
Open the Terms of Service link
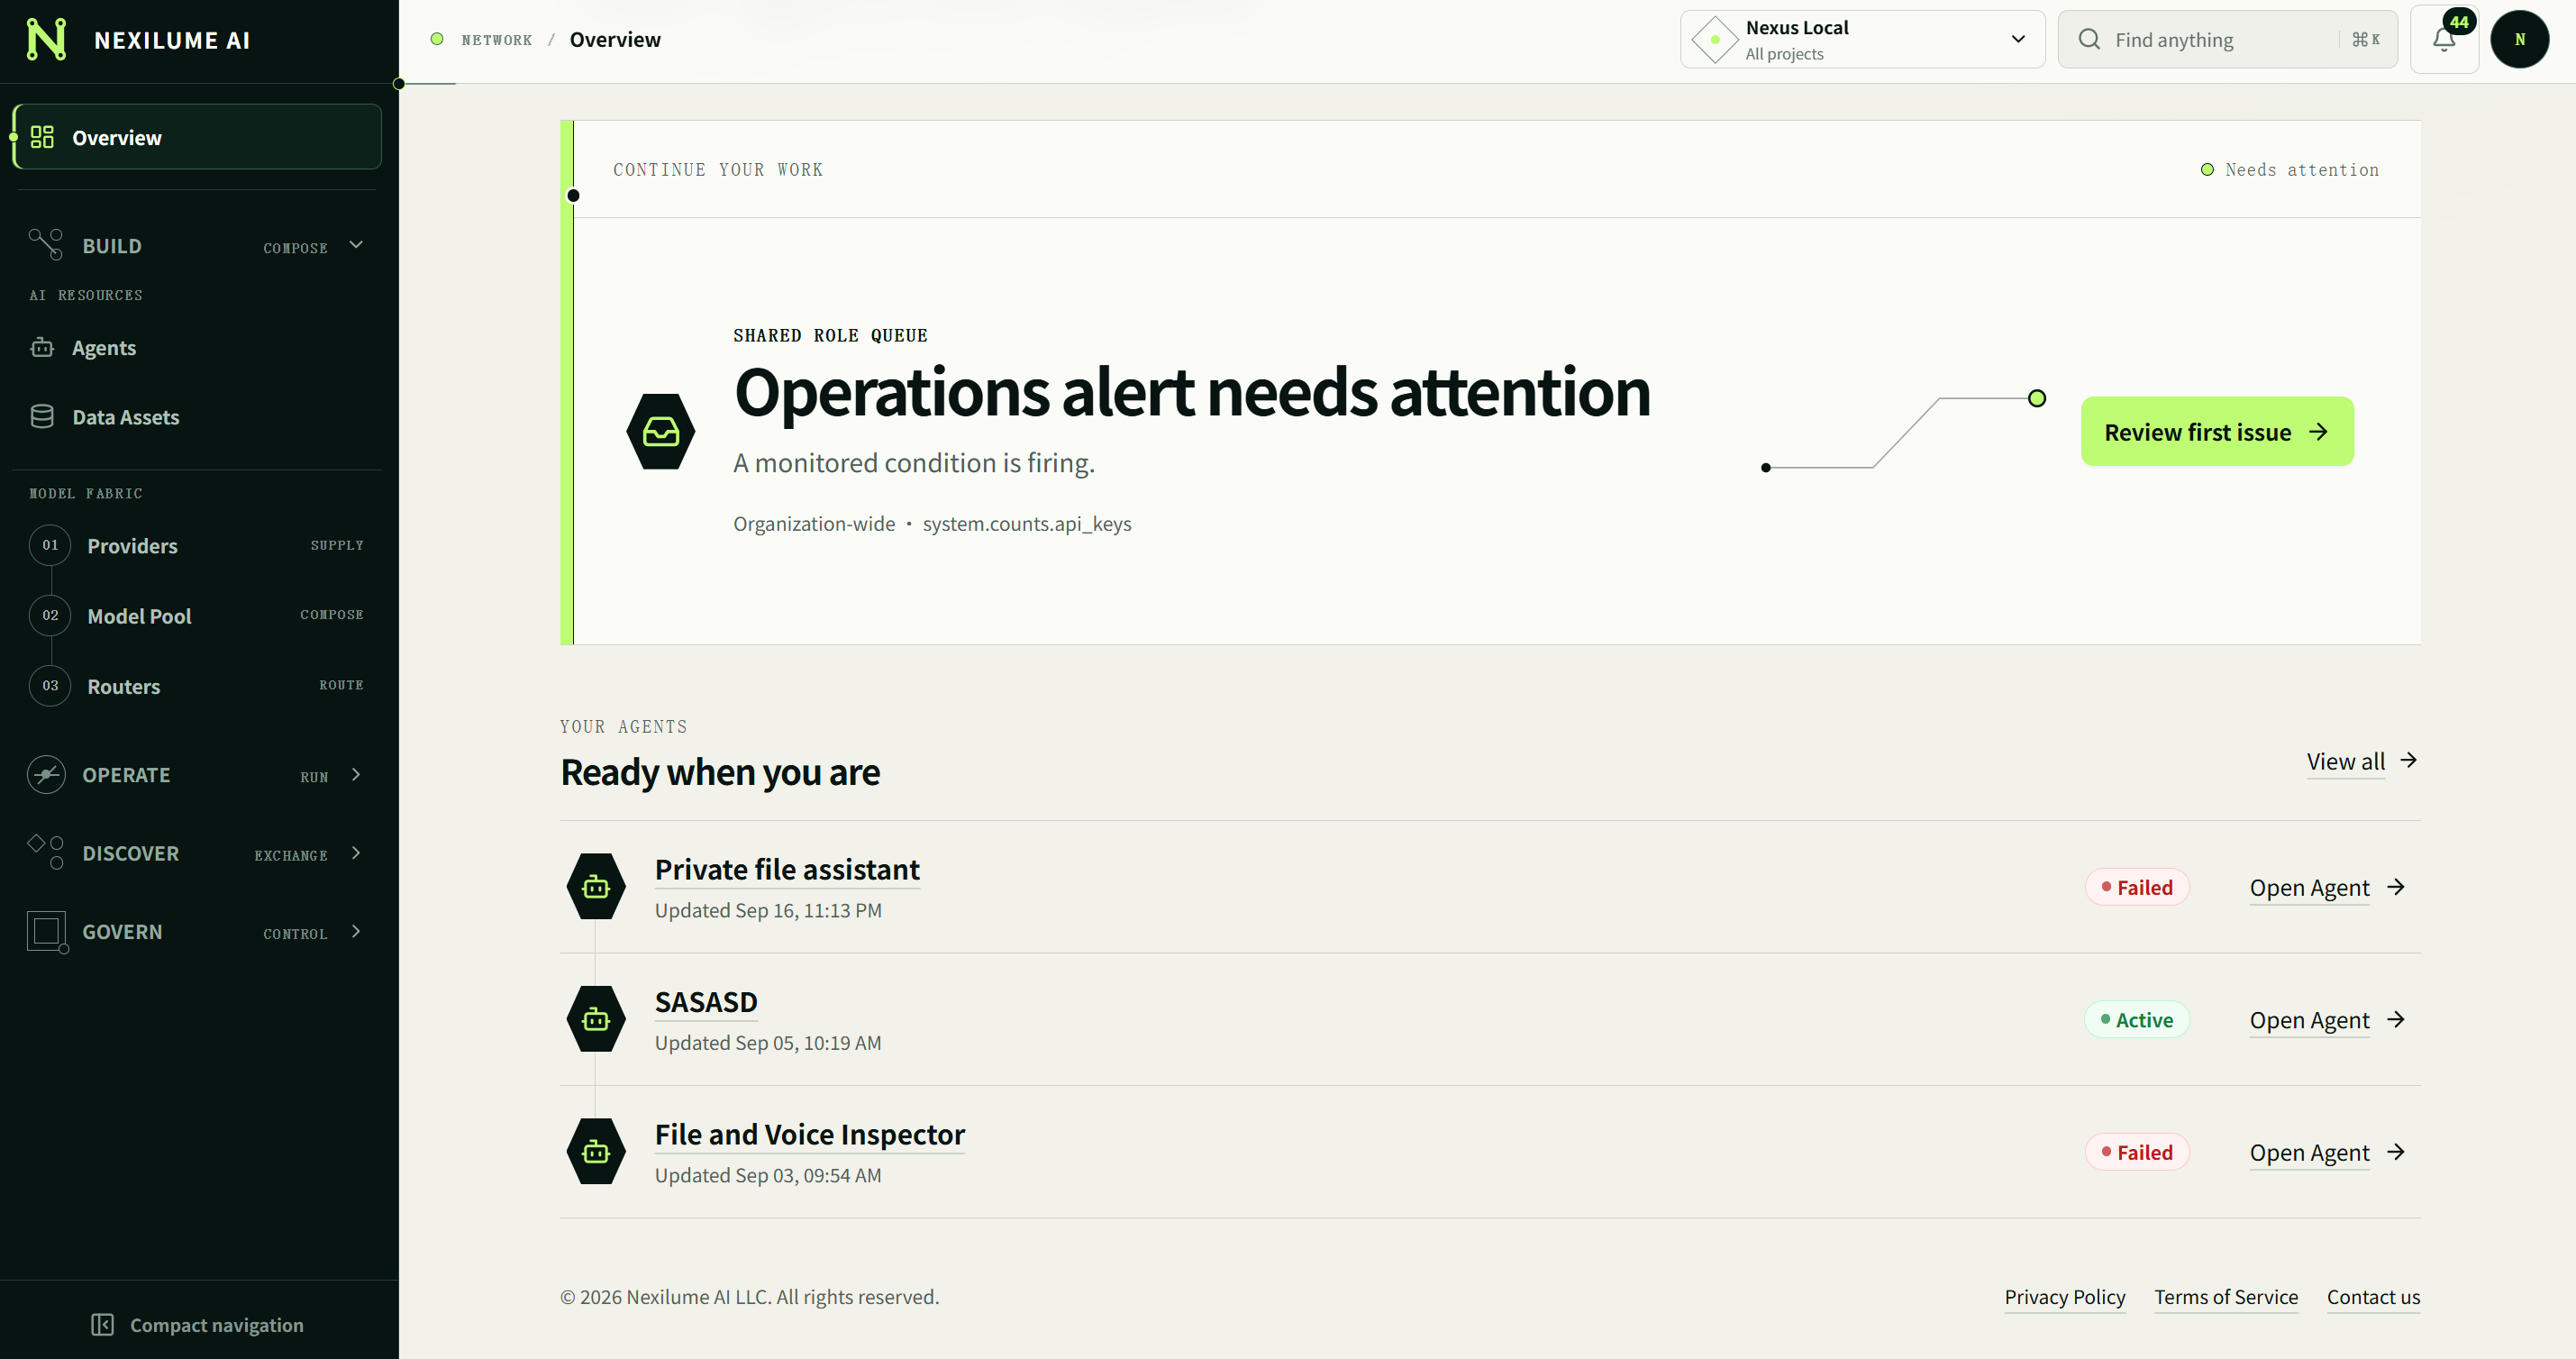pyautogui.click(x=2226, y=1297)
